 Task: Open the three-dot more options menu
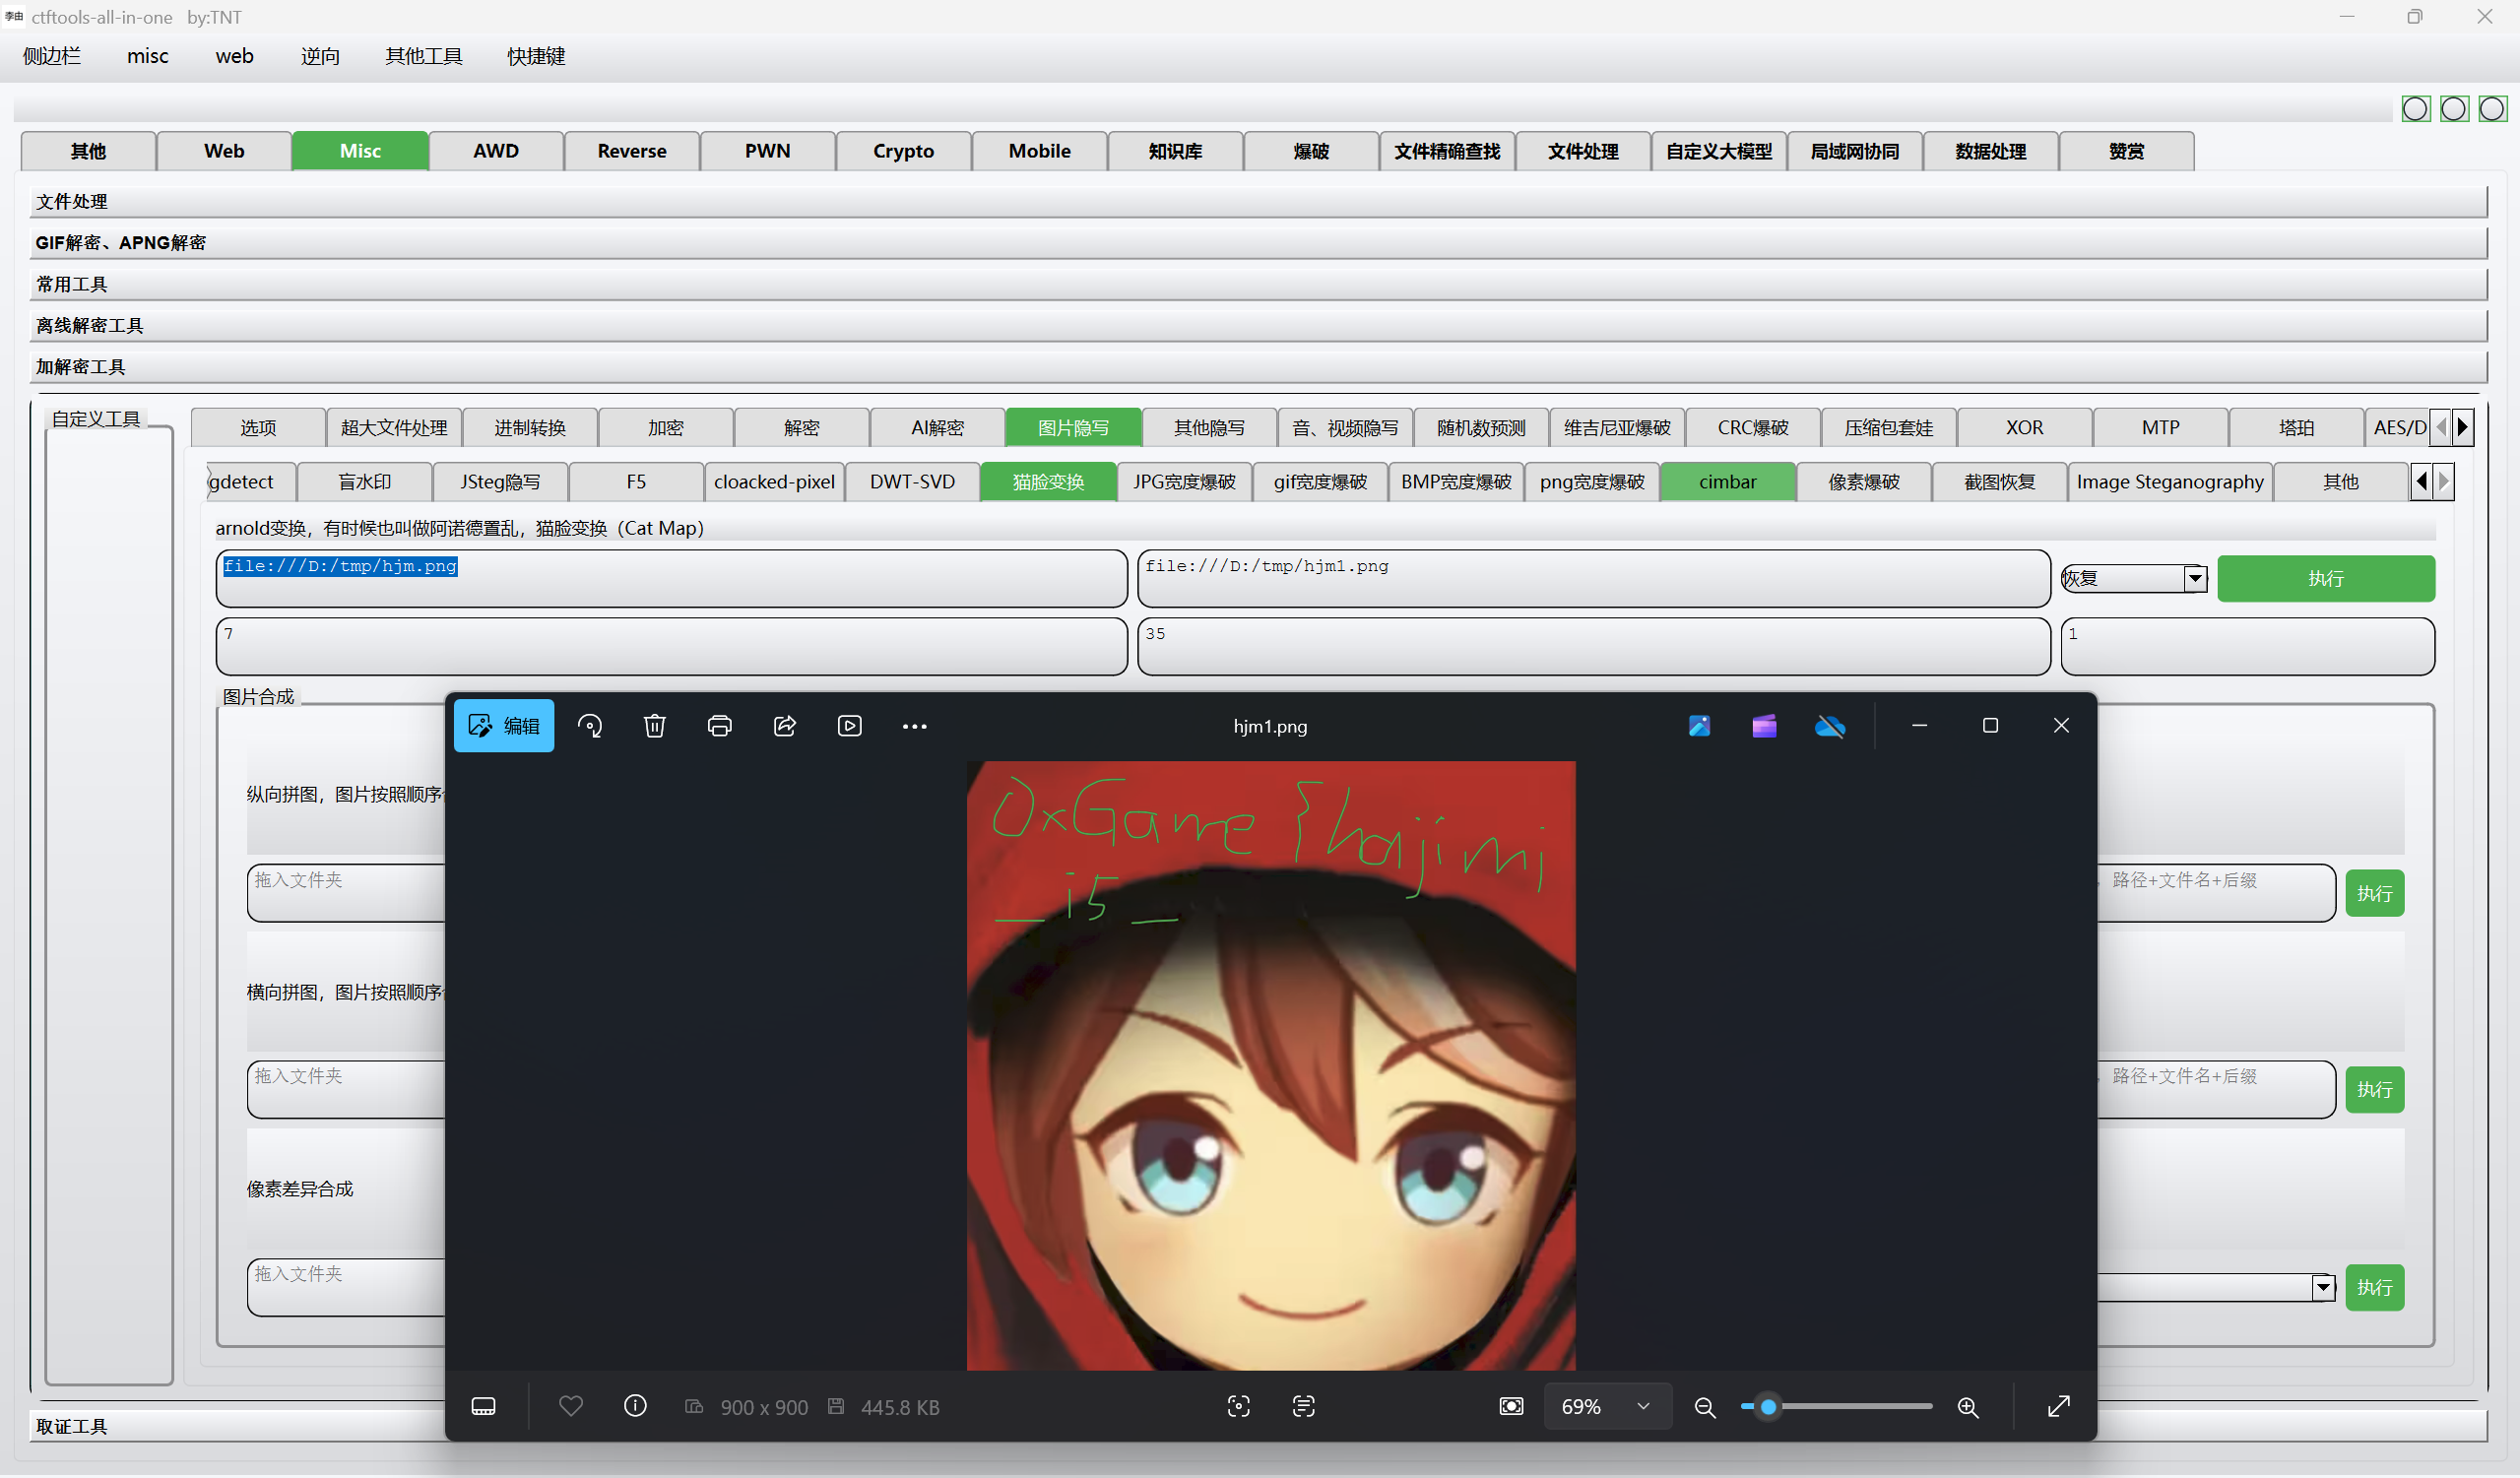915,727
